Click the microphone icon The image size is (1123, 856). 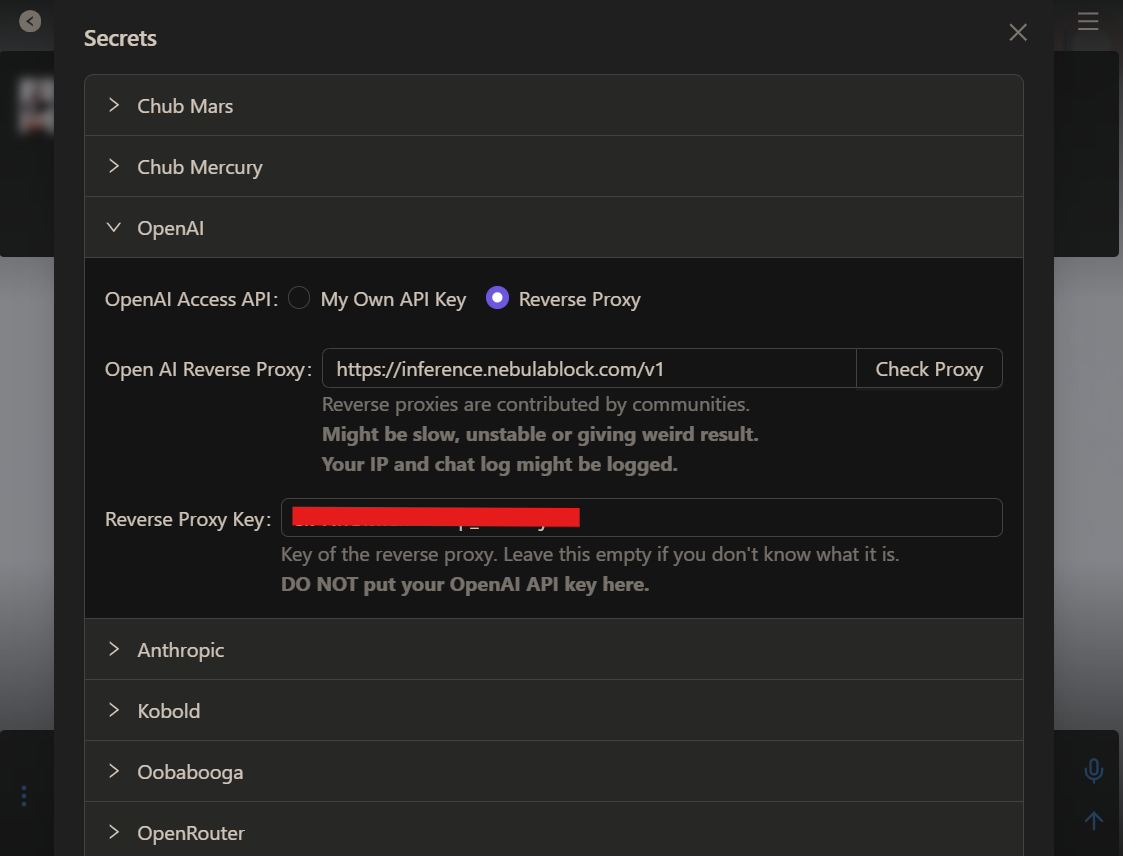(1094, 770)
